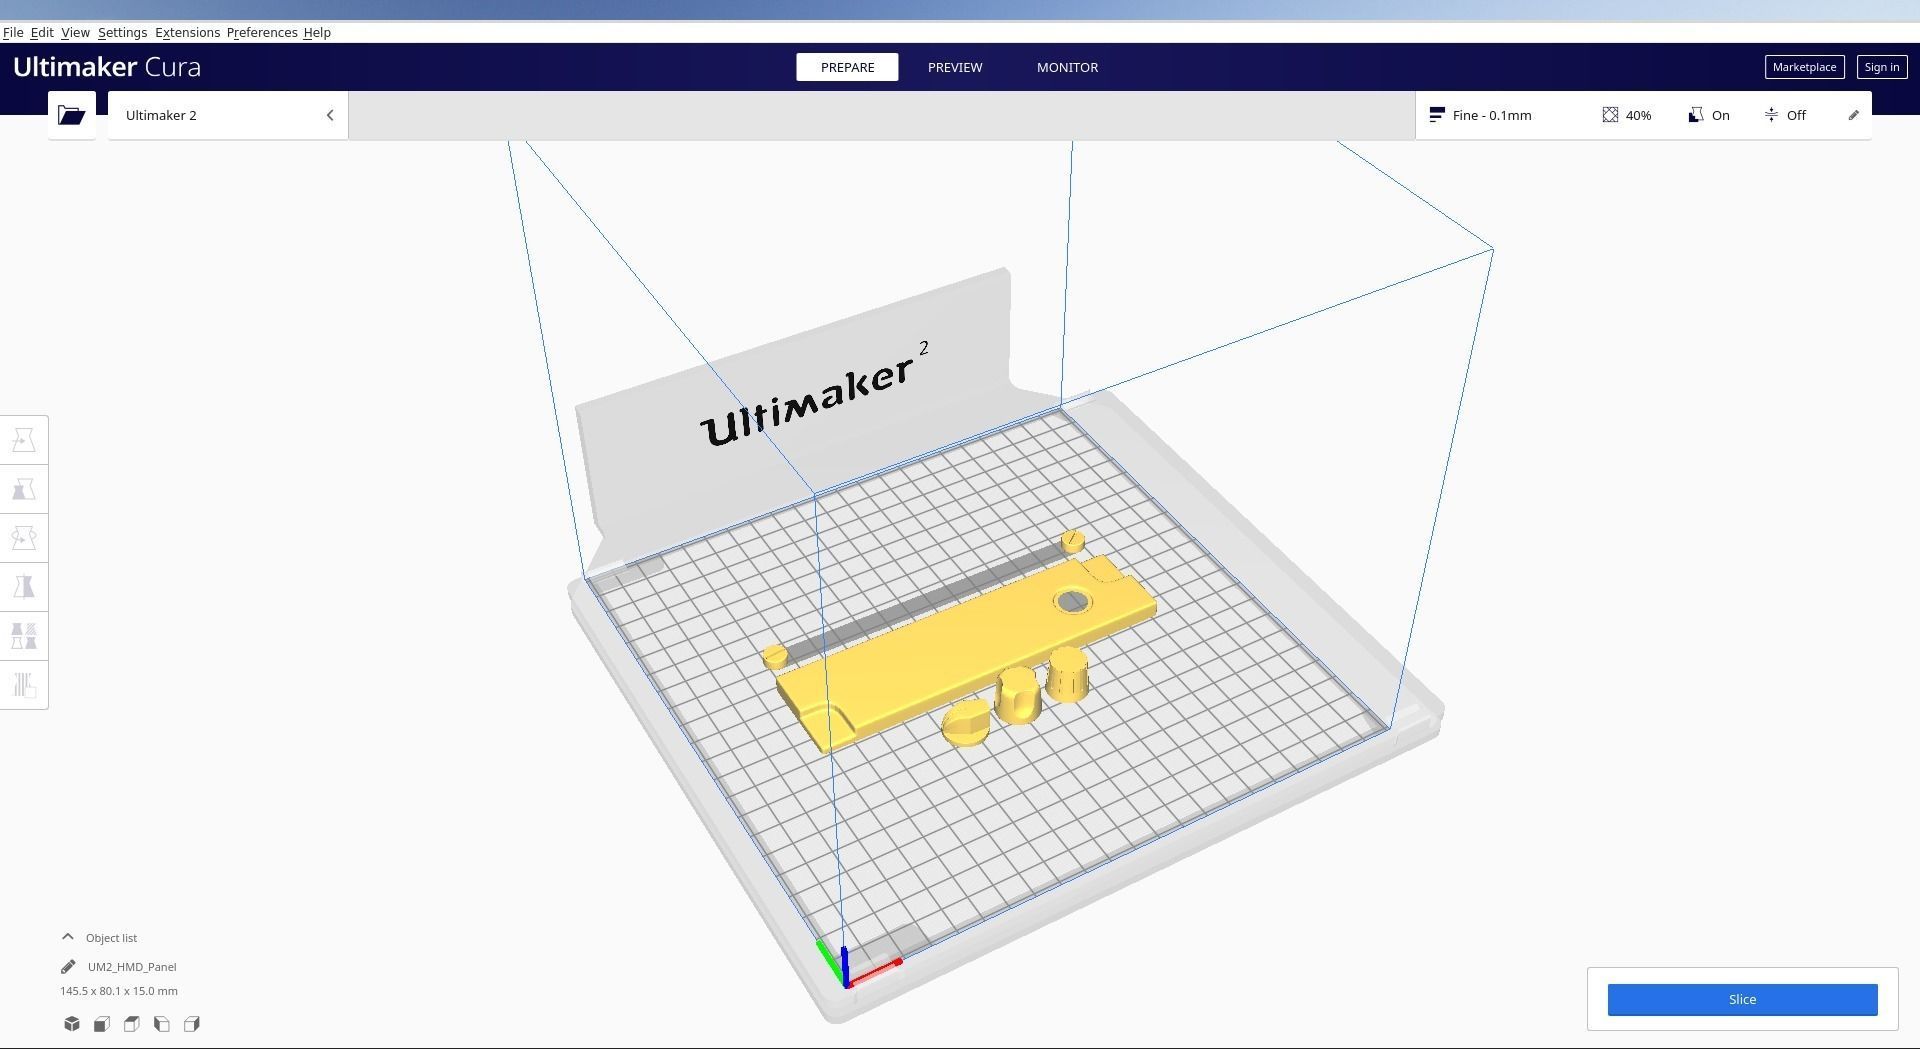1920x1049 pixels.
Task: Switch to 3D perspective view cube icon
Action: click(72, 1024)
